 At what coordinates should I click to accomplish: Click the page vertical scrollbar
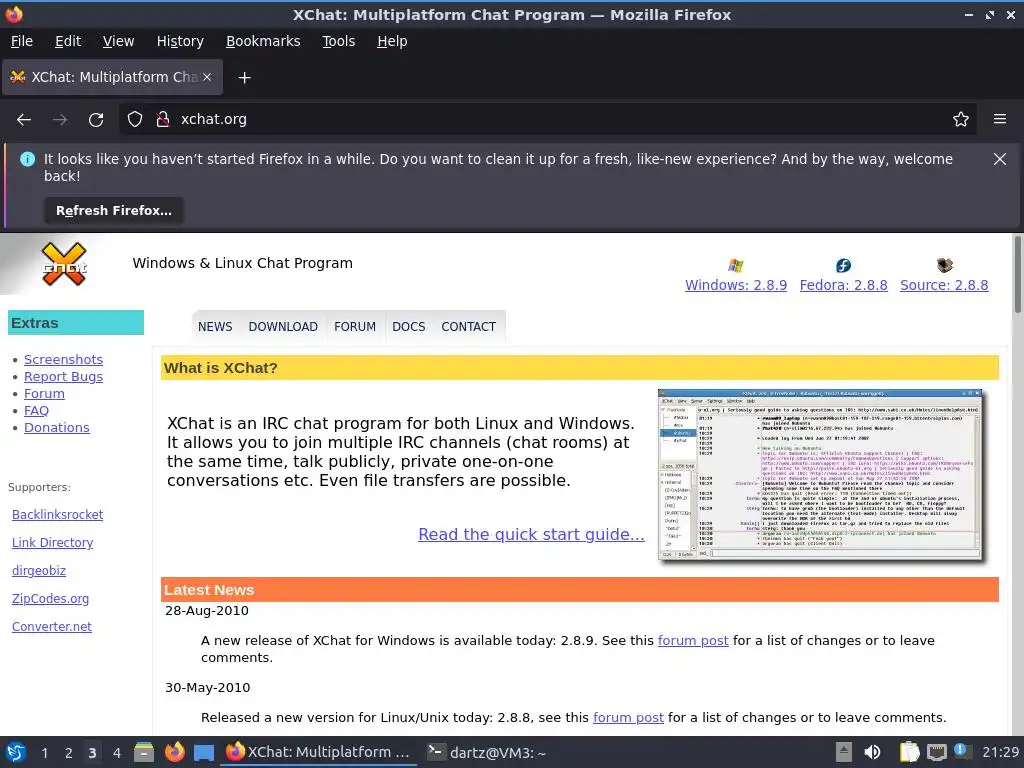pos(1017,274)
